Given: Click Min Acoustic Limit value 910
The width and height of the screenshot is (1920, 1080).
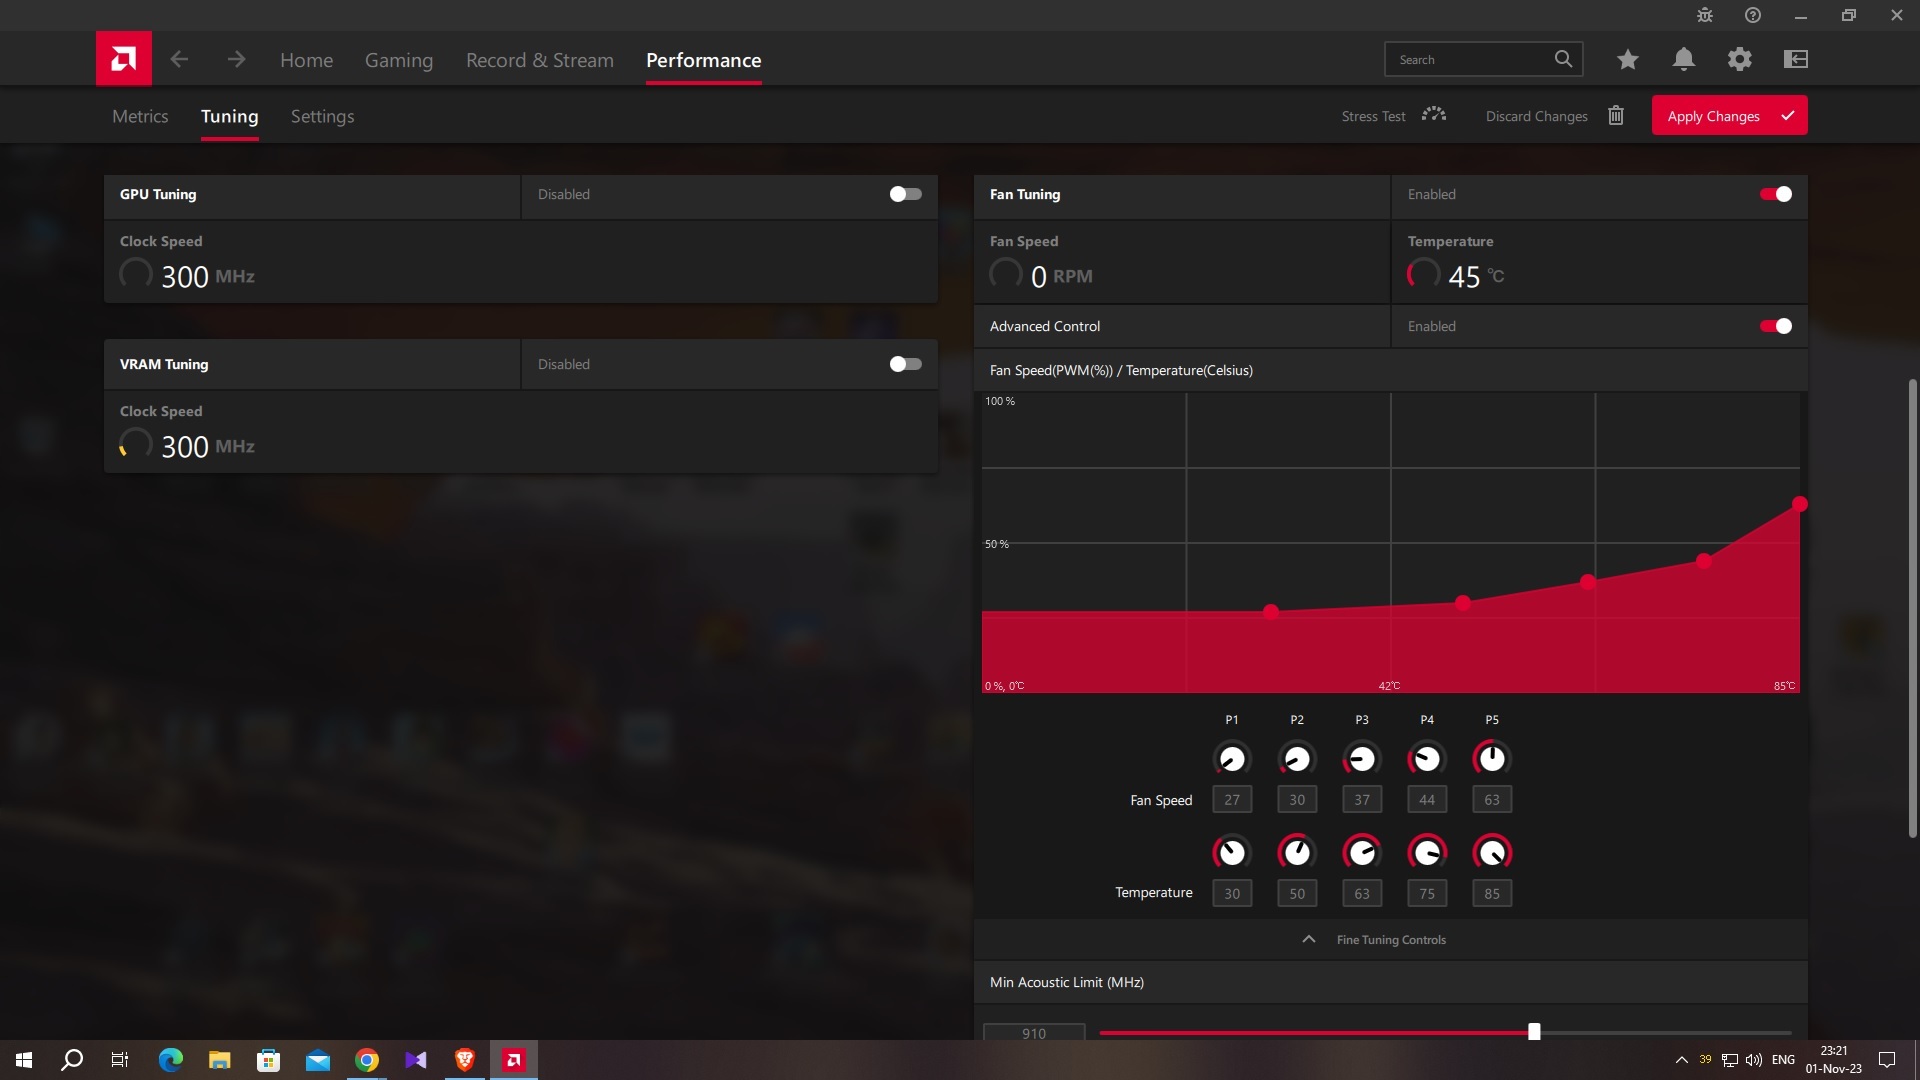Looking at the screenshot, I should [1034, 1032].
